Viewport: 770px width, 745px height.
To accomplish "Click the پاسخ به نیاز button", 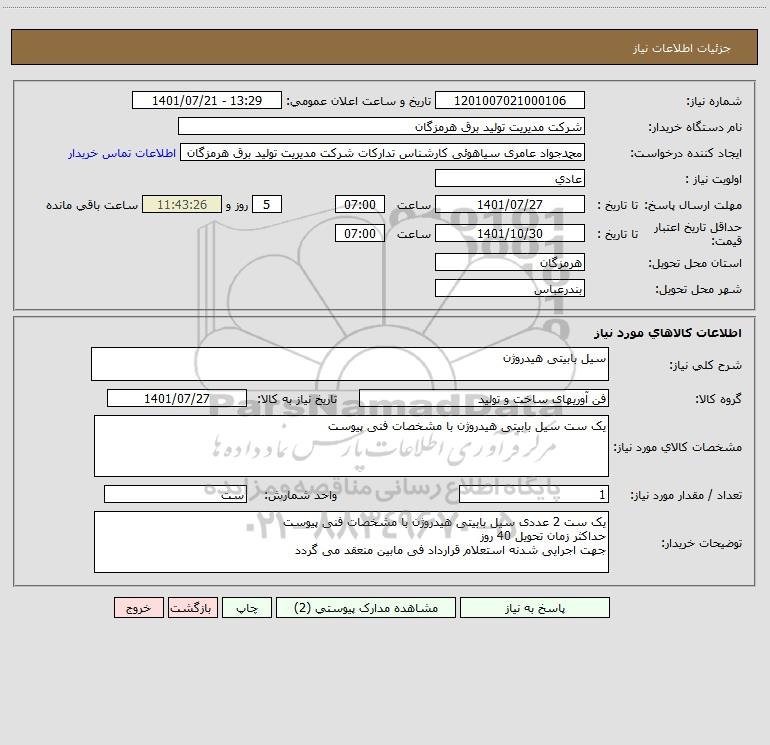I will (x=535, y=608).
